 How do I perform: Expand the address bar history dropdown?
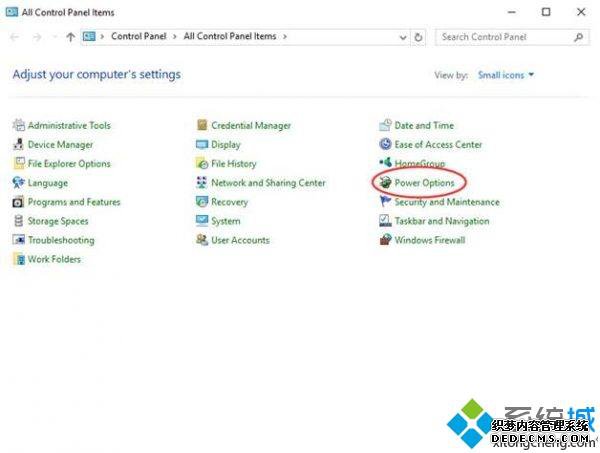point(403,37)
